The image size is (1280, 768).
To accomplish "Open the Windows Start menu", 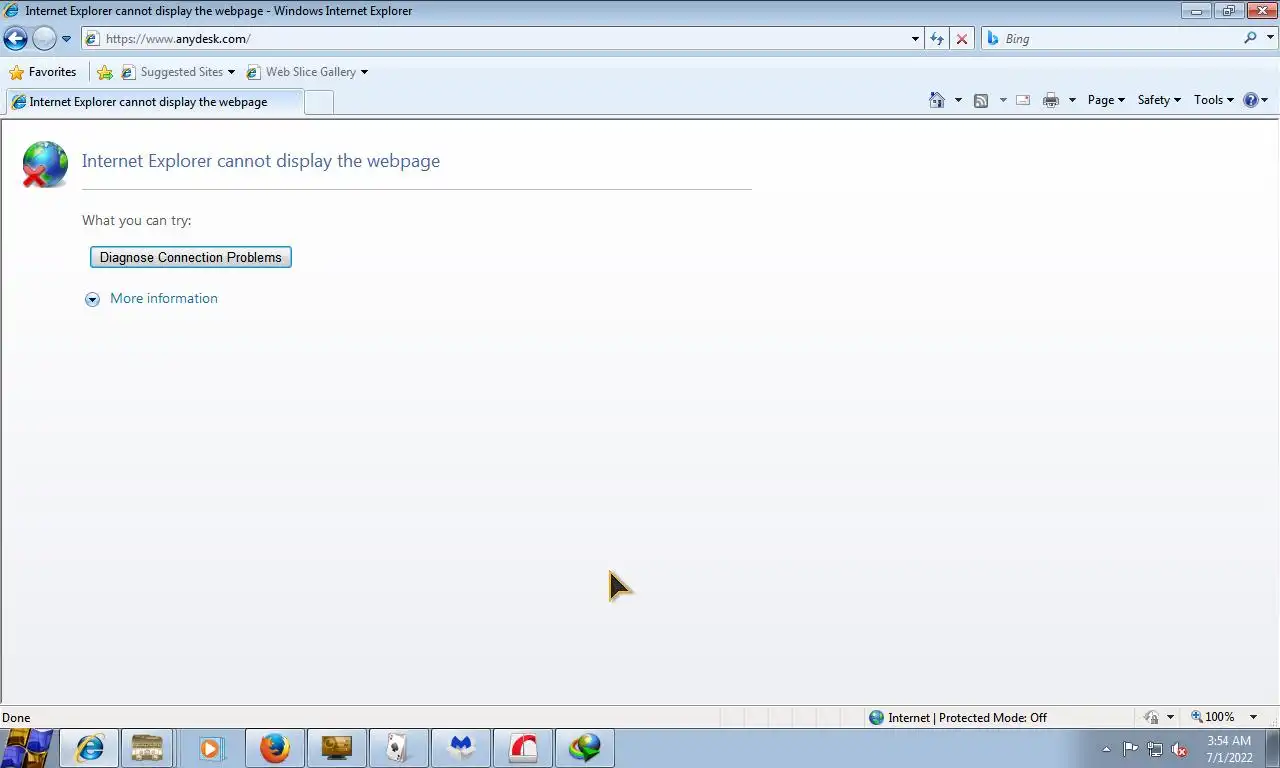I will (26, 748).
